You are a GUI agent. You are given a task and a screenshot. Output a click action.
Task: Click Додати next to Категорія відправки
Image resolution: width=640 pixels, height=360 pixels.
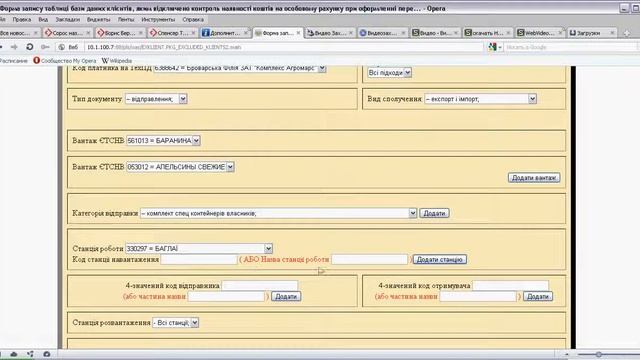(434, 213)
